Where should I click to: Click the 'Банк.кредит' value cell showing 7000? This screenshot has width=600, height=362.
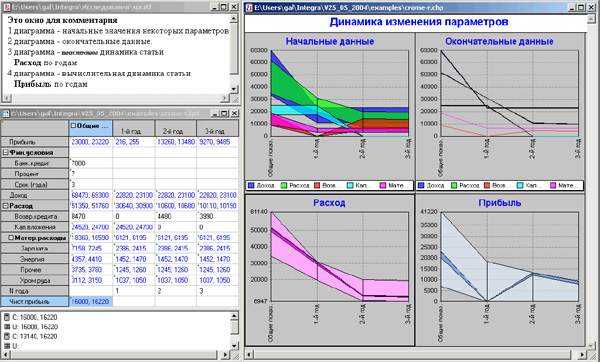[x=91, y=163]
